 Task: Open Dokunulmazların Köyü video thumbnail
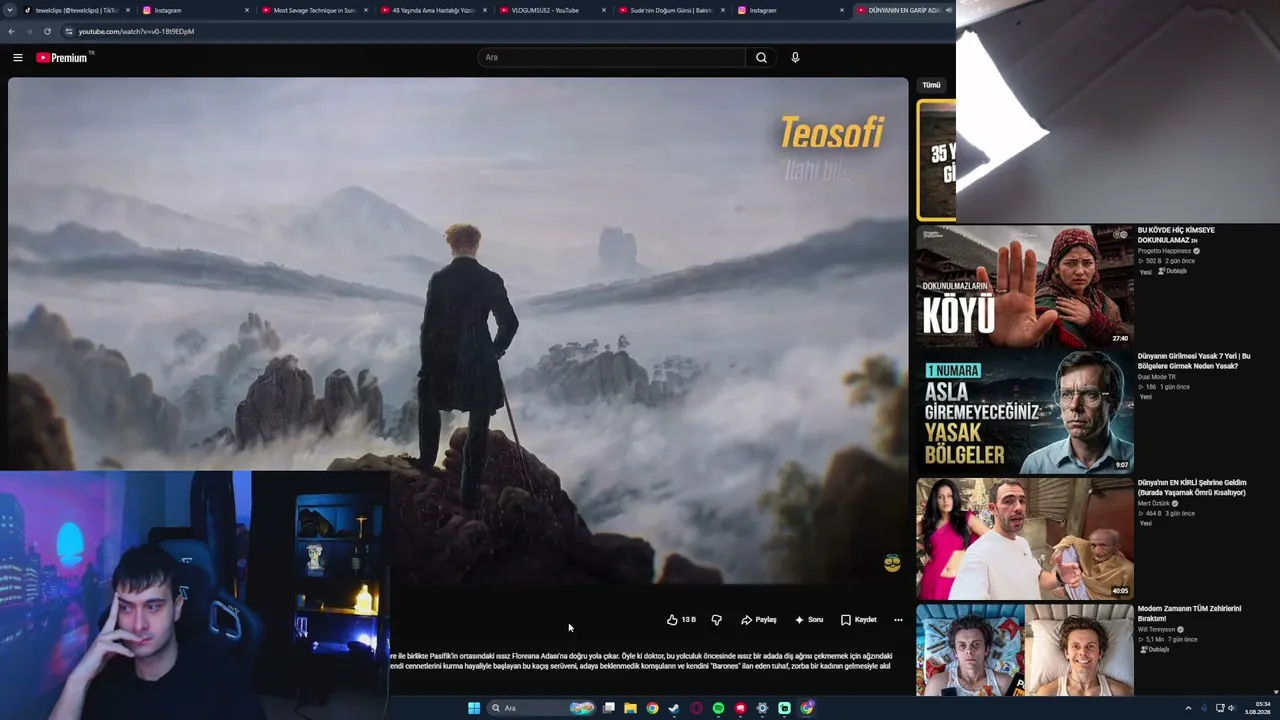(x=1025, y=285)
